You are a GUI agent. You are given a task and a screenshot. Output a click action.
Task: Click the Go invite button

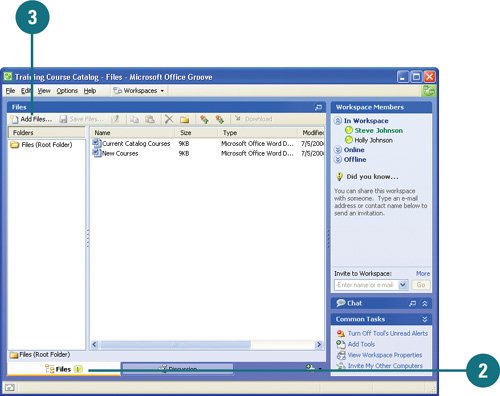point(421,285)
